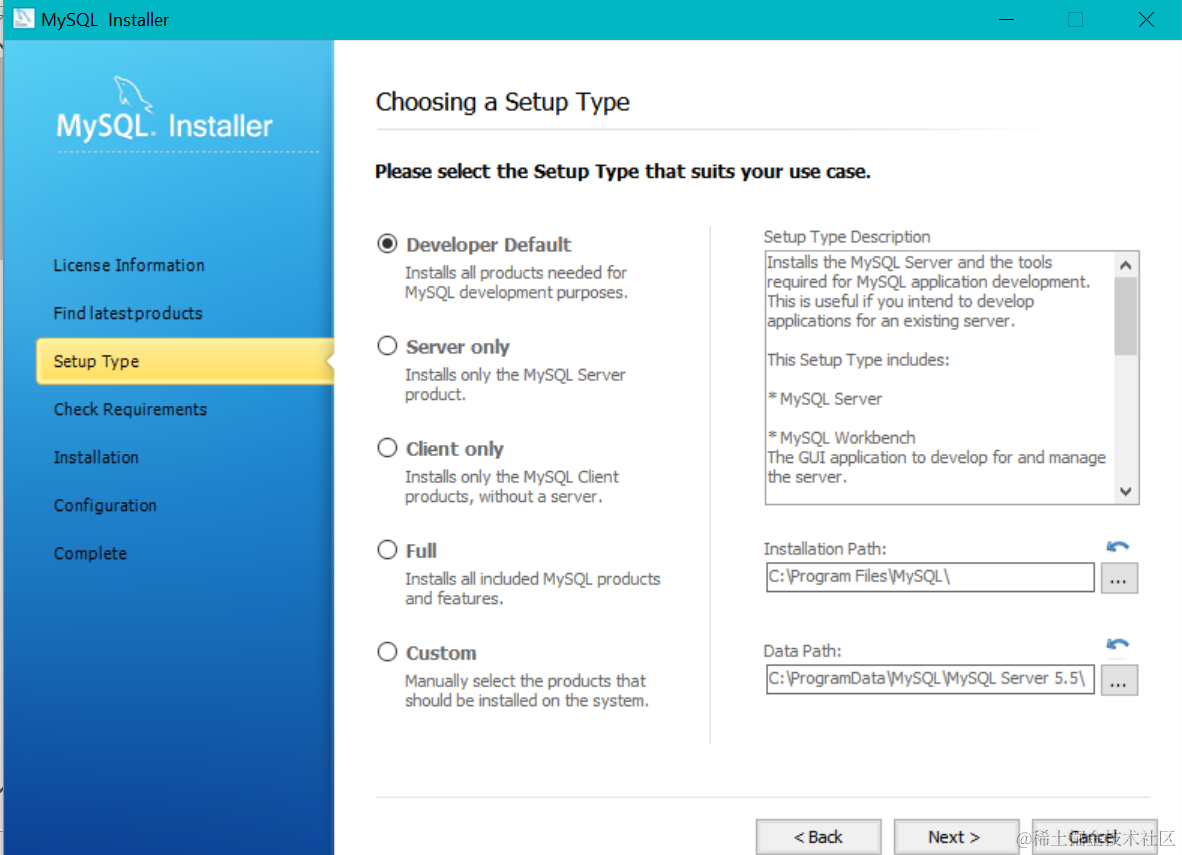Click 'Setup Type Description' label
1182x855 pixels.
coord(847,237)
